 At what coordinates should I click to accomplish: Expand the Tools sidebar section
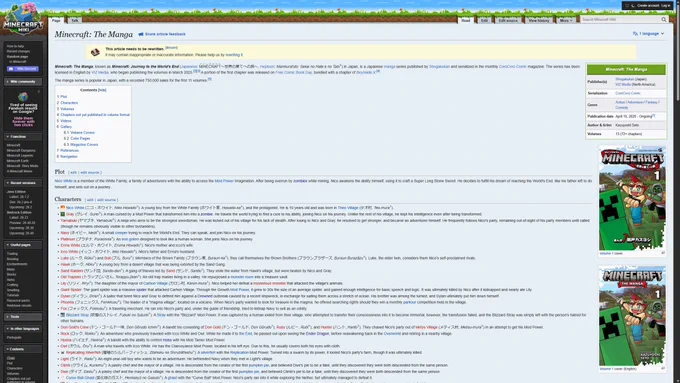click(23, 317)
